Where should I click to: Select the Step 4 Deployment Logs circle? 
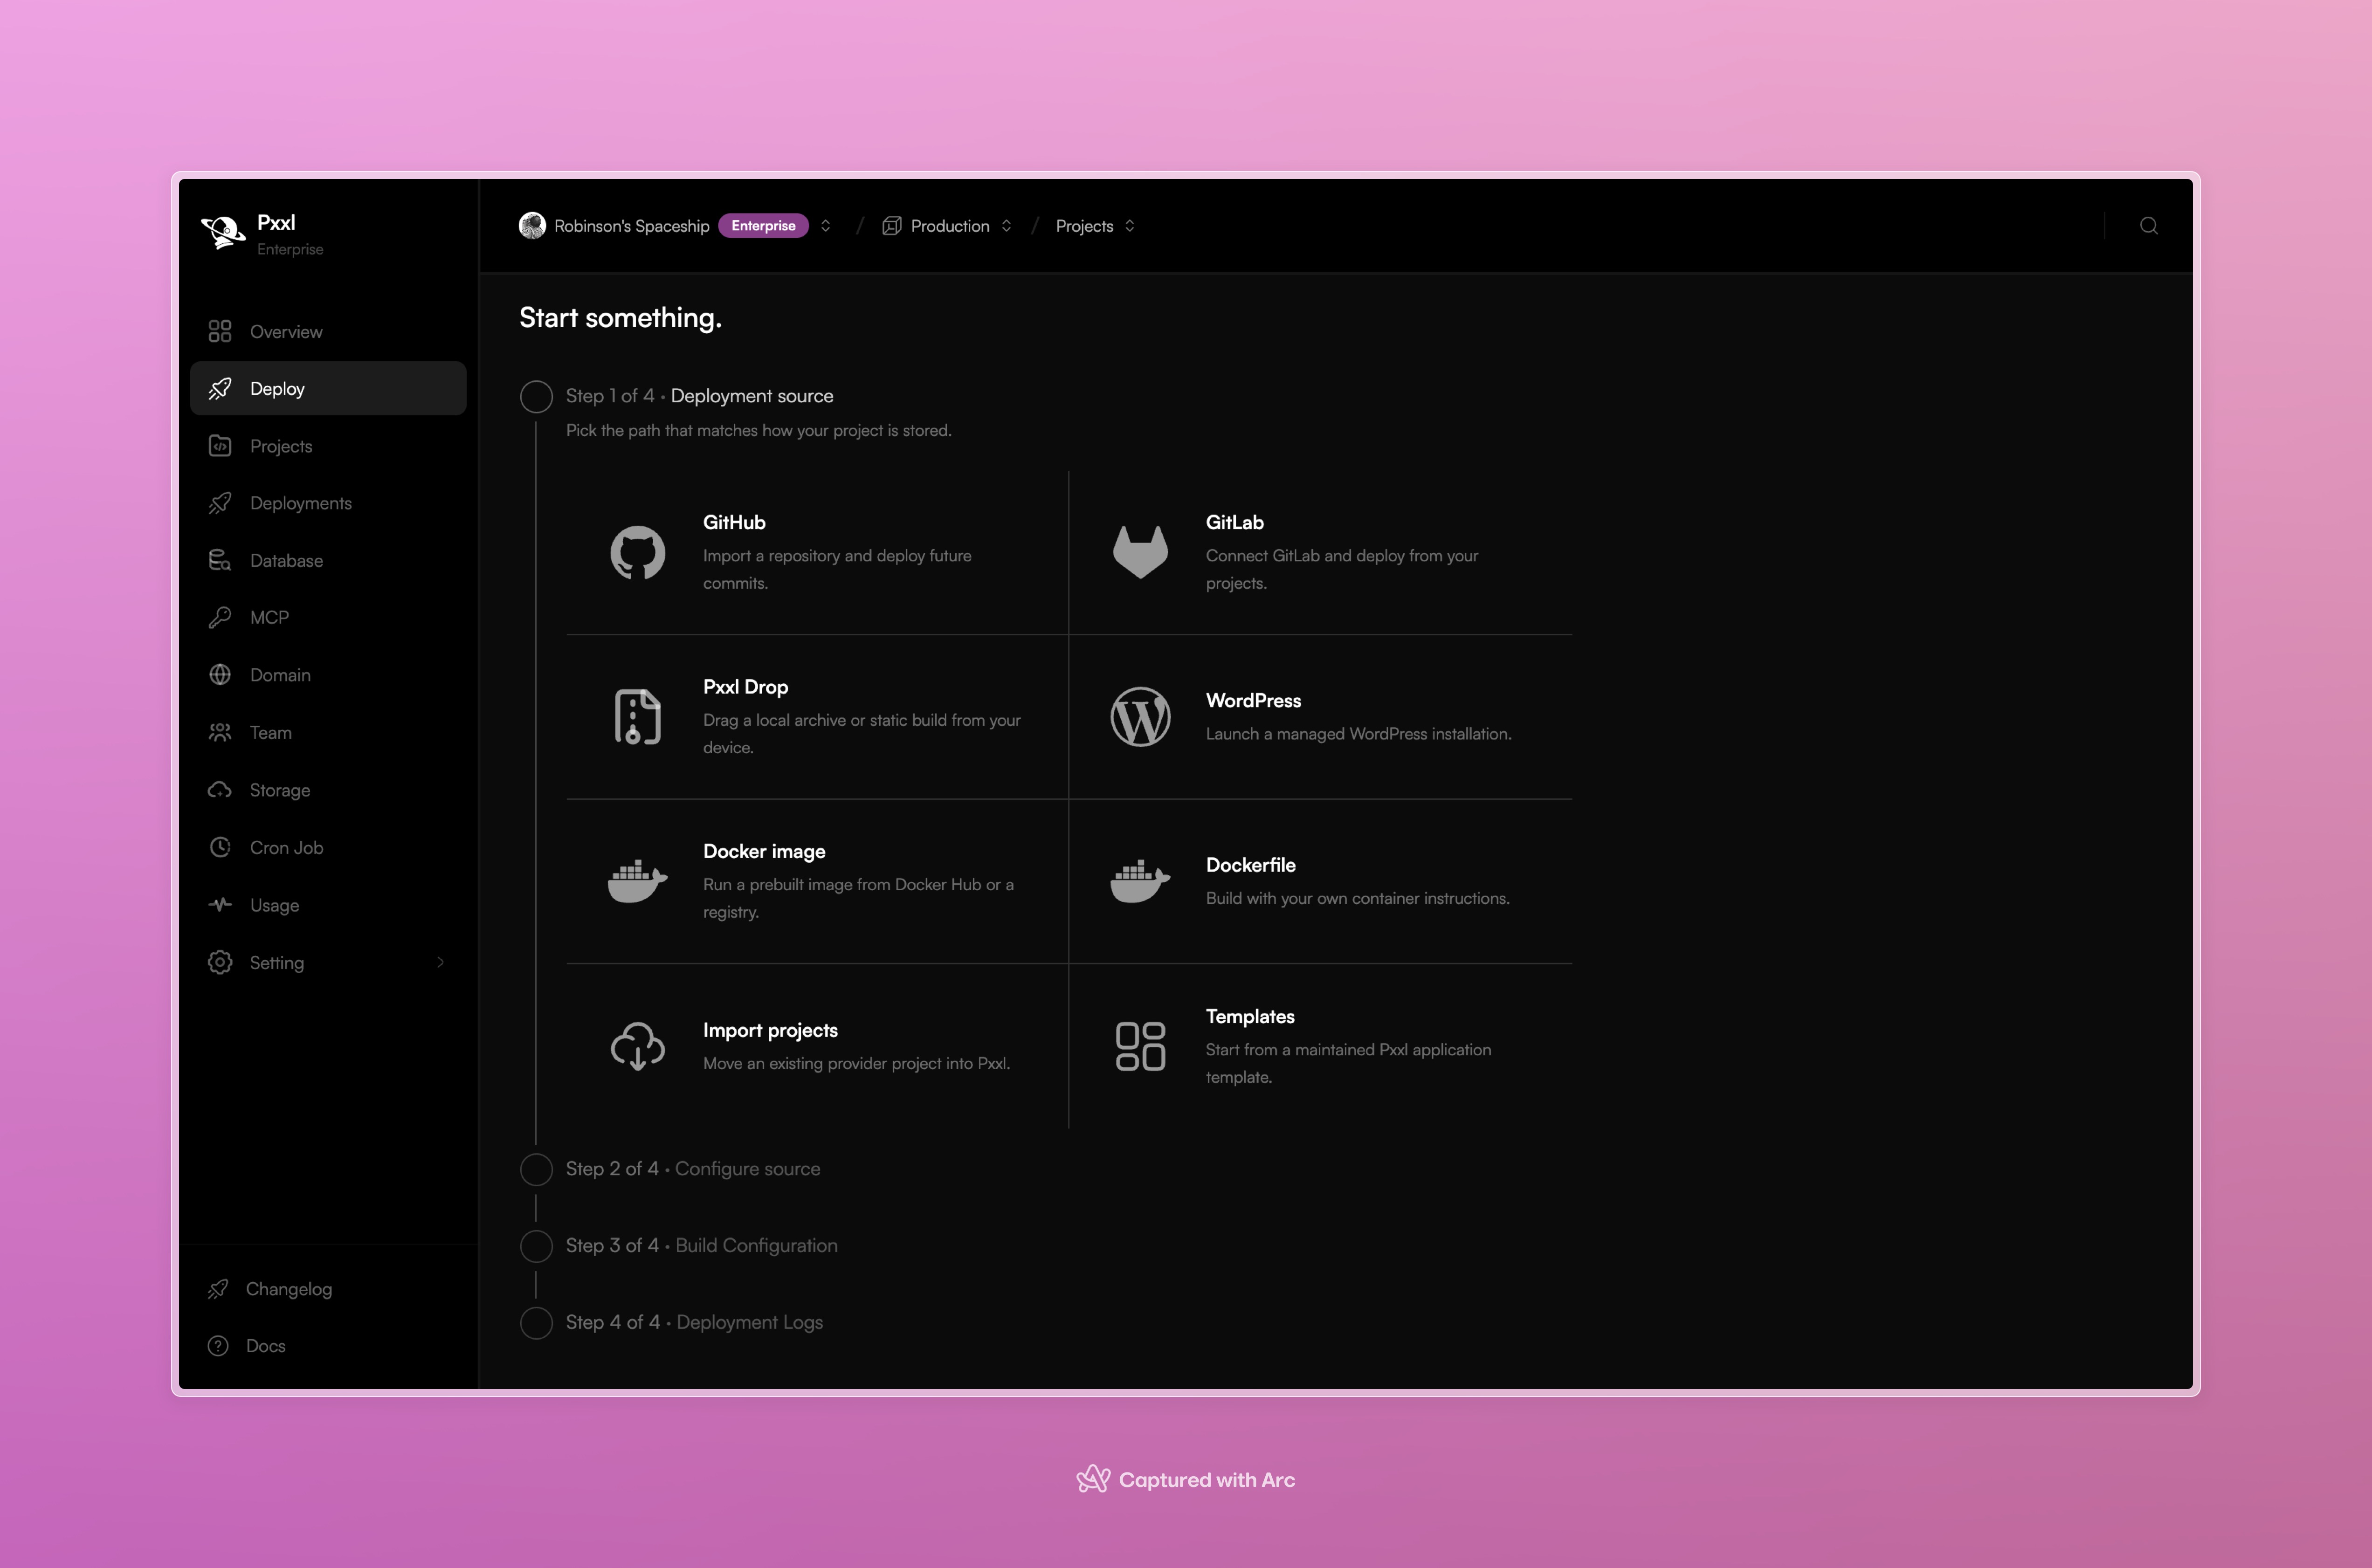click(536, 1323)
